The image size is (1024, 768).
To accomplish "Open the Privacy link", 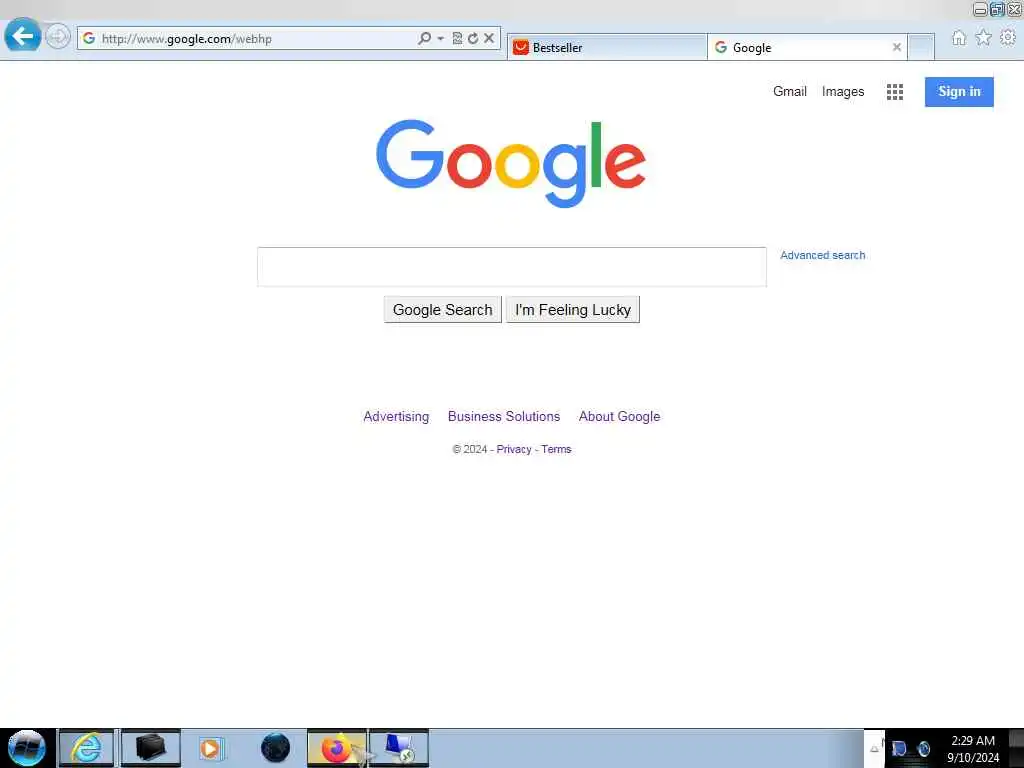I will coord(513,449).
